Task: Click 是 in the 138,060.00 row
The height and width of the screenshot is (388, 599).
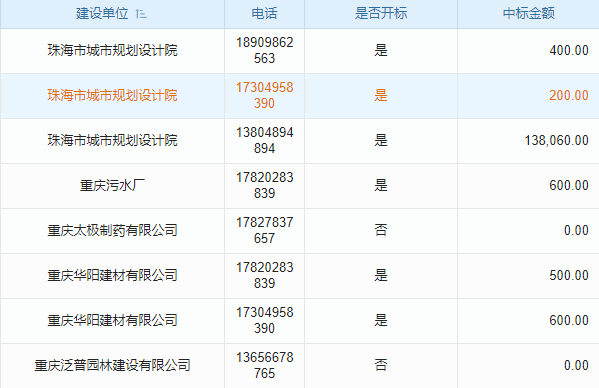Action: [381, 141]
